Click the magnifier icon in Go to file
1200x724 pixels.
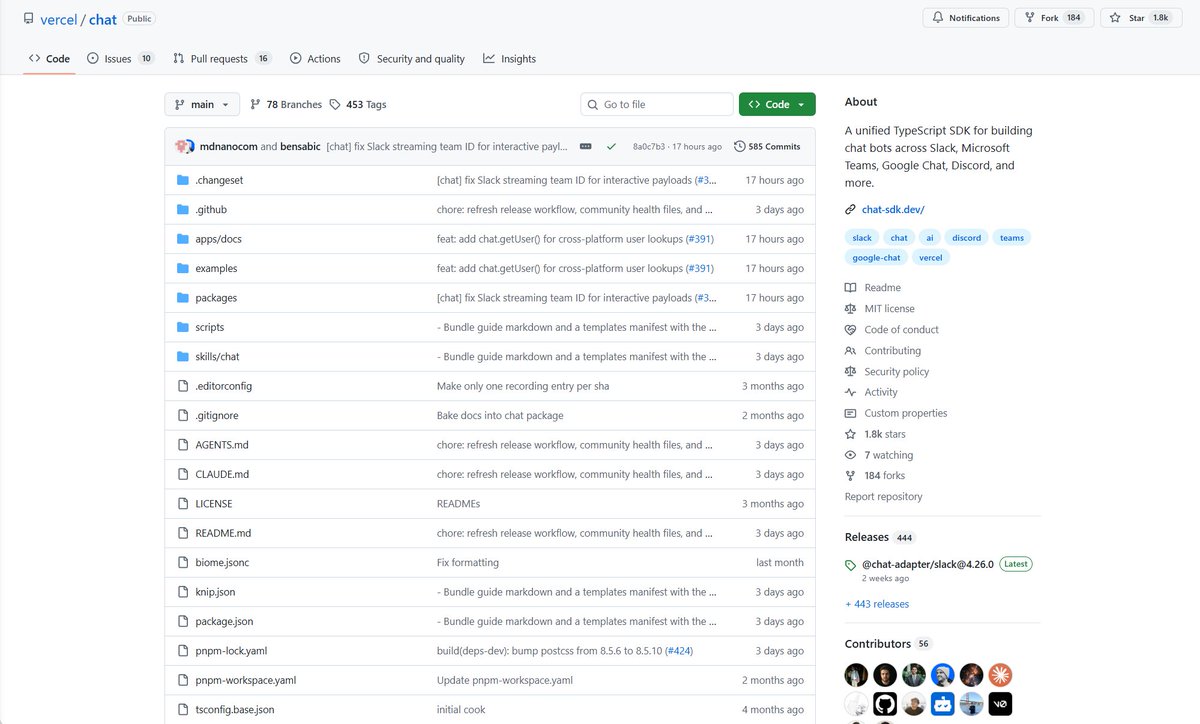[594, 104]
